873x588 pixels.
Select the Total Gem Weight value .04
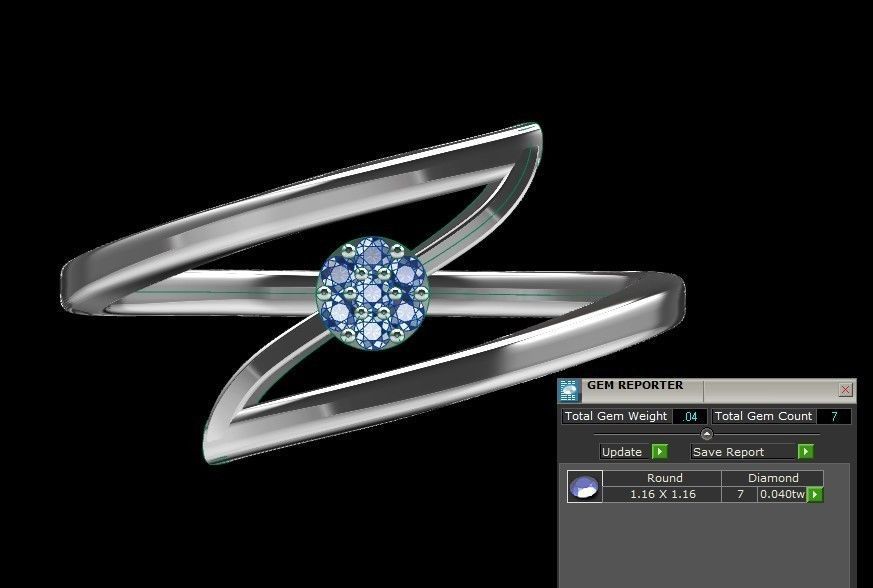[690, 416]
